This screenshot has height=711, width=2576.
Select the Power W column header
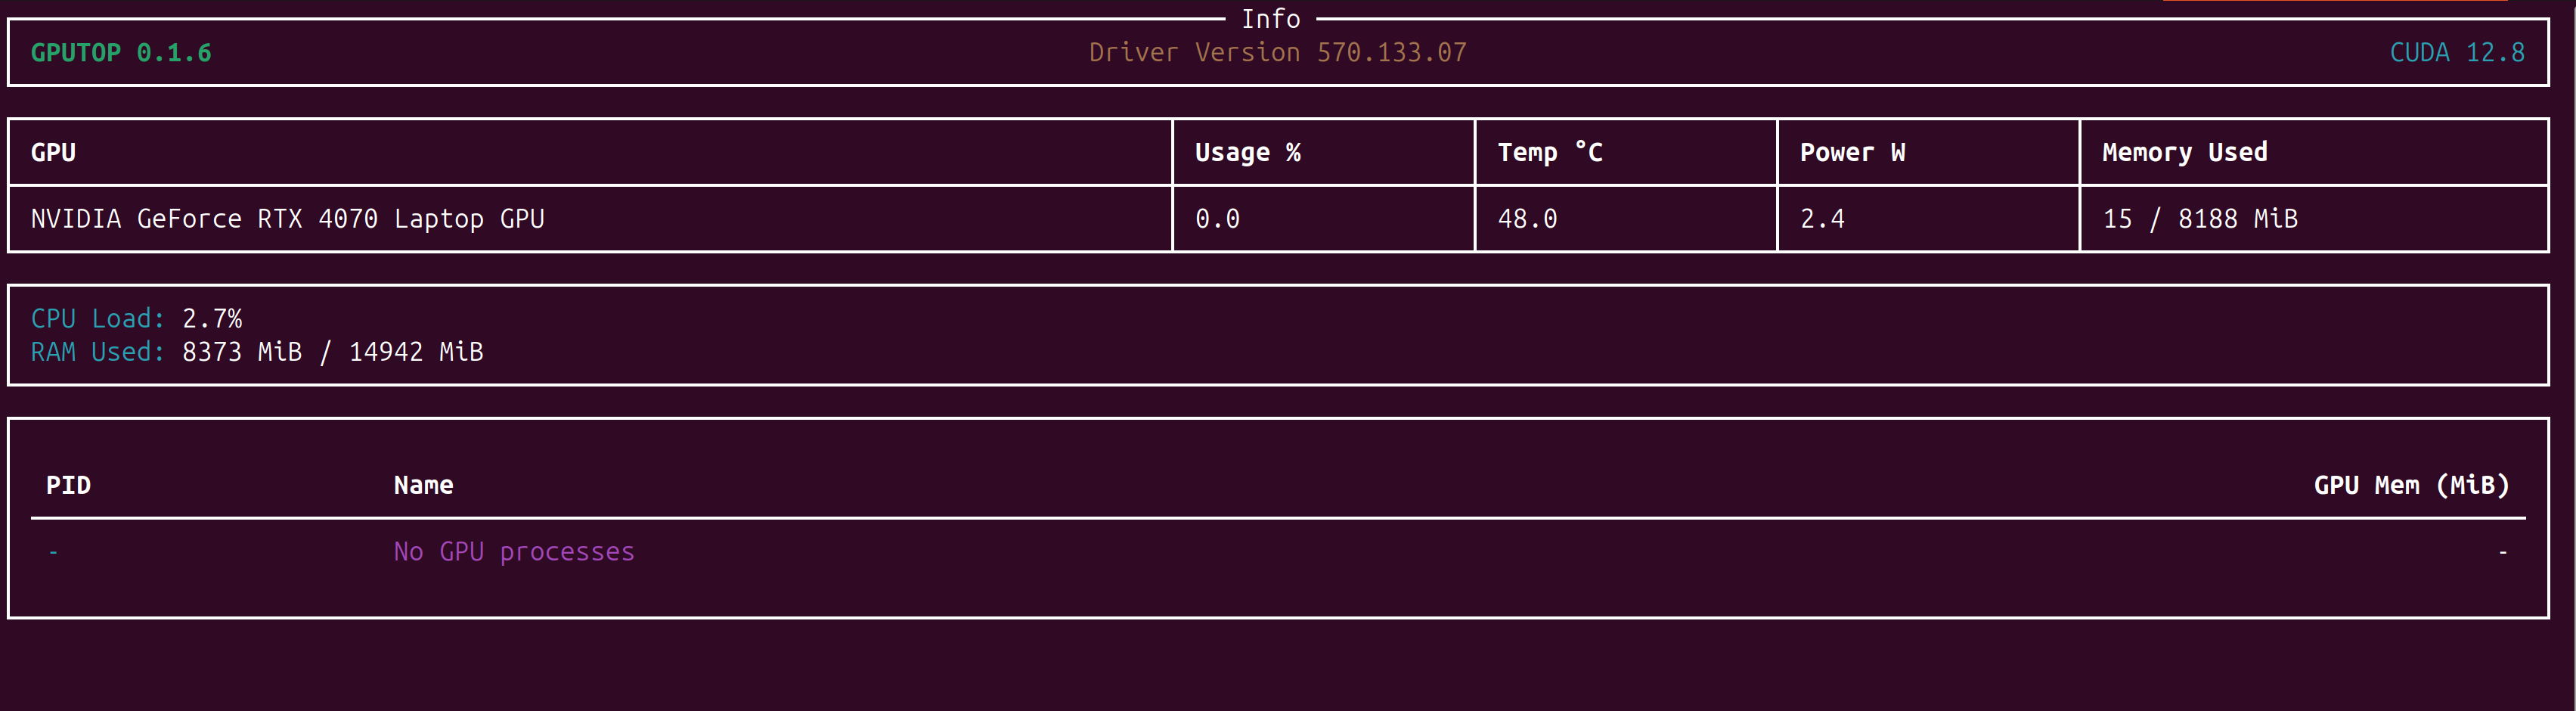coord(1852,153)
